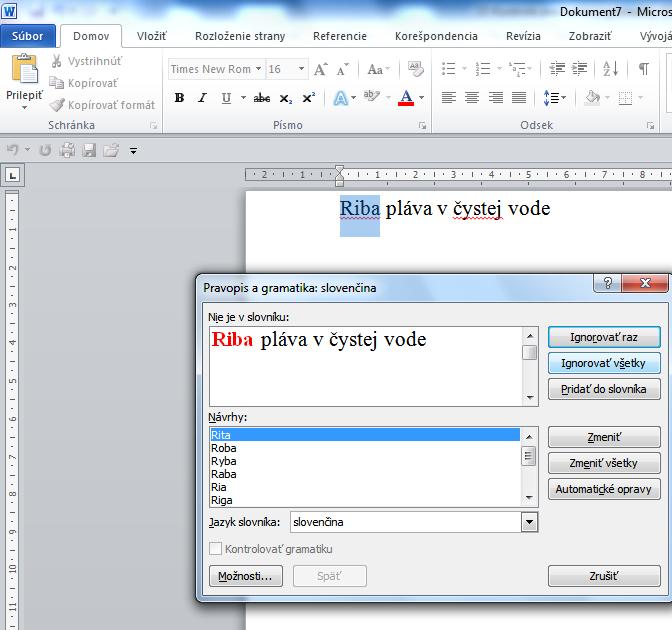Click the Increase Indent icon

click(579, 69)
